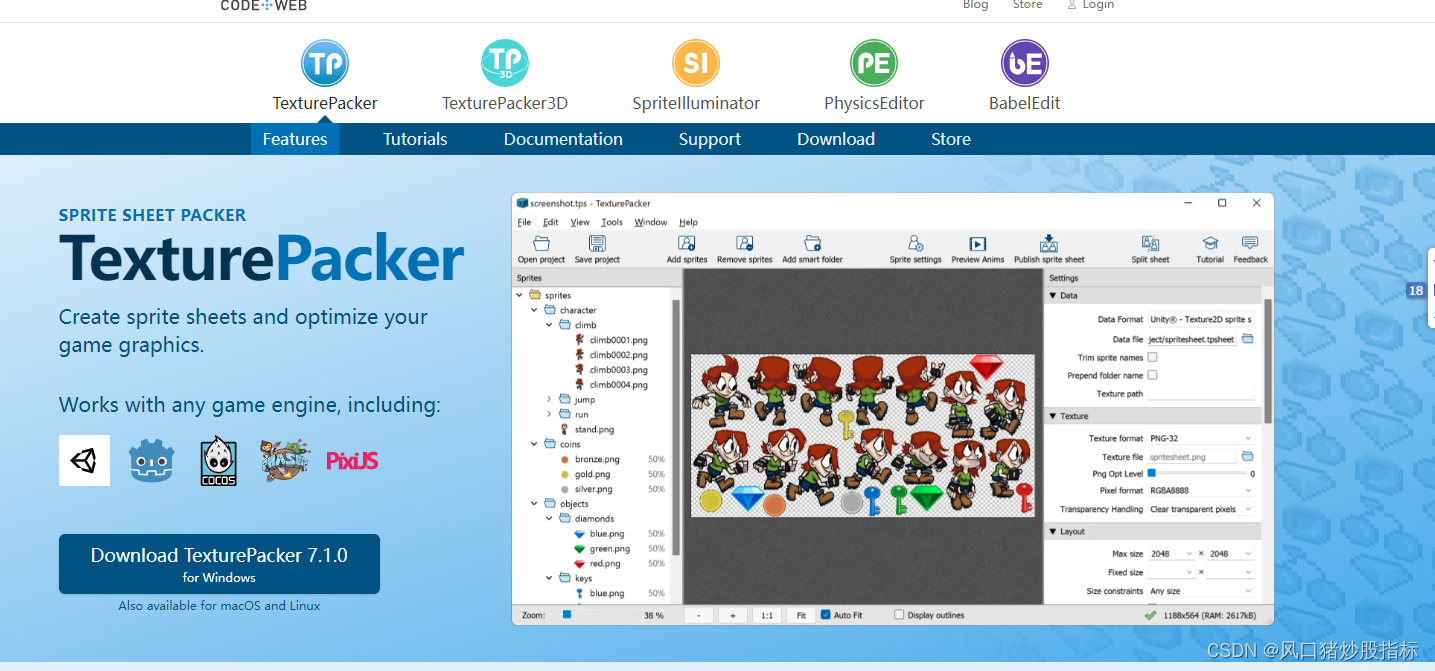Open the TexturePacker3D product icon
The image size is (1435, 671).
tap(505, 63)
